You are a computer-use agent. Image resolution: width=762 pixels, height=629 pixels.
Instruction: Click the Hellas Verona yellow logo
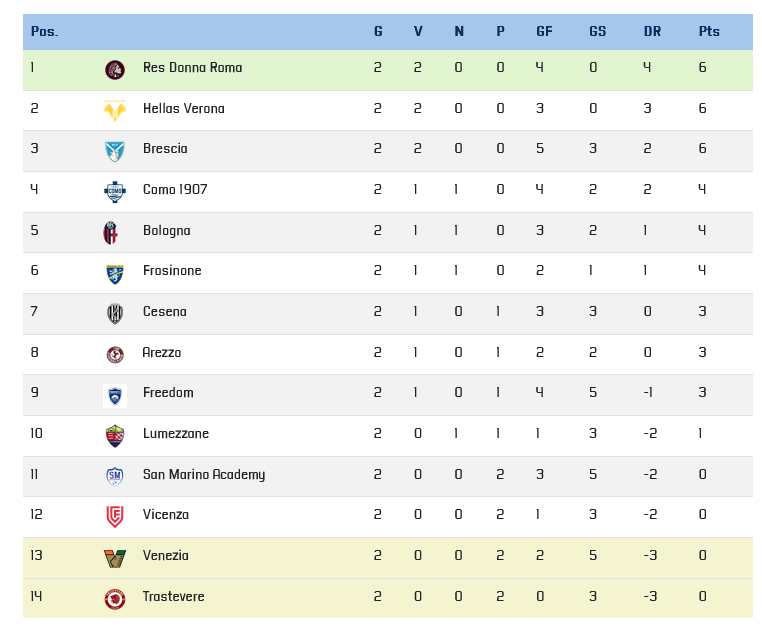115,110
